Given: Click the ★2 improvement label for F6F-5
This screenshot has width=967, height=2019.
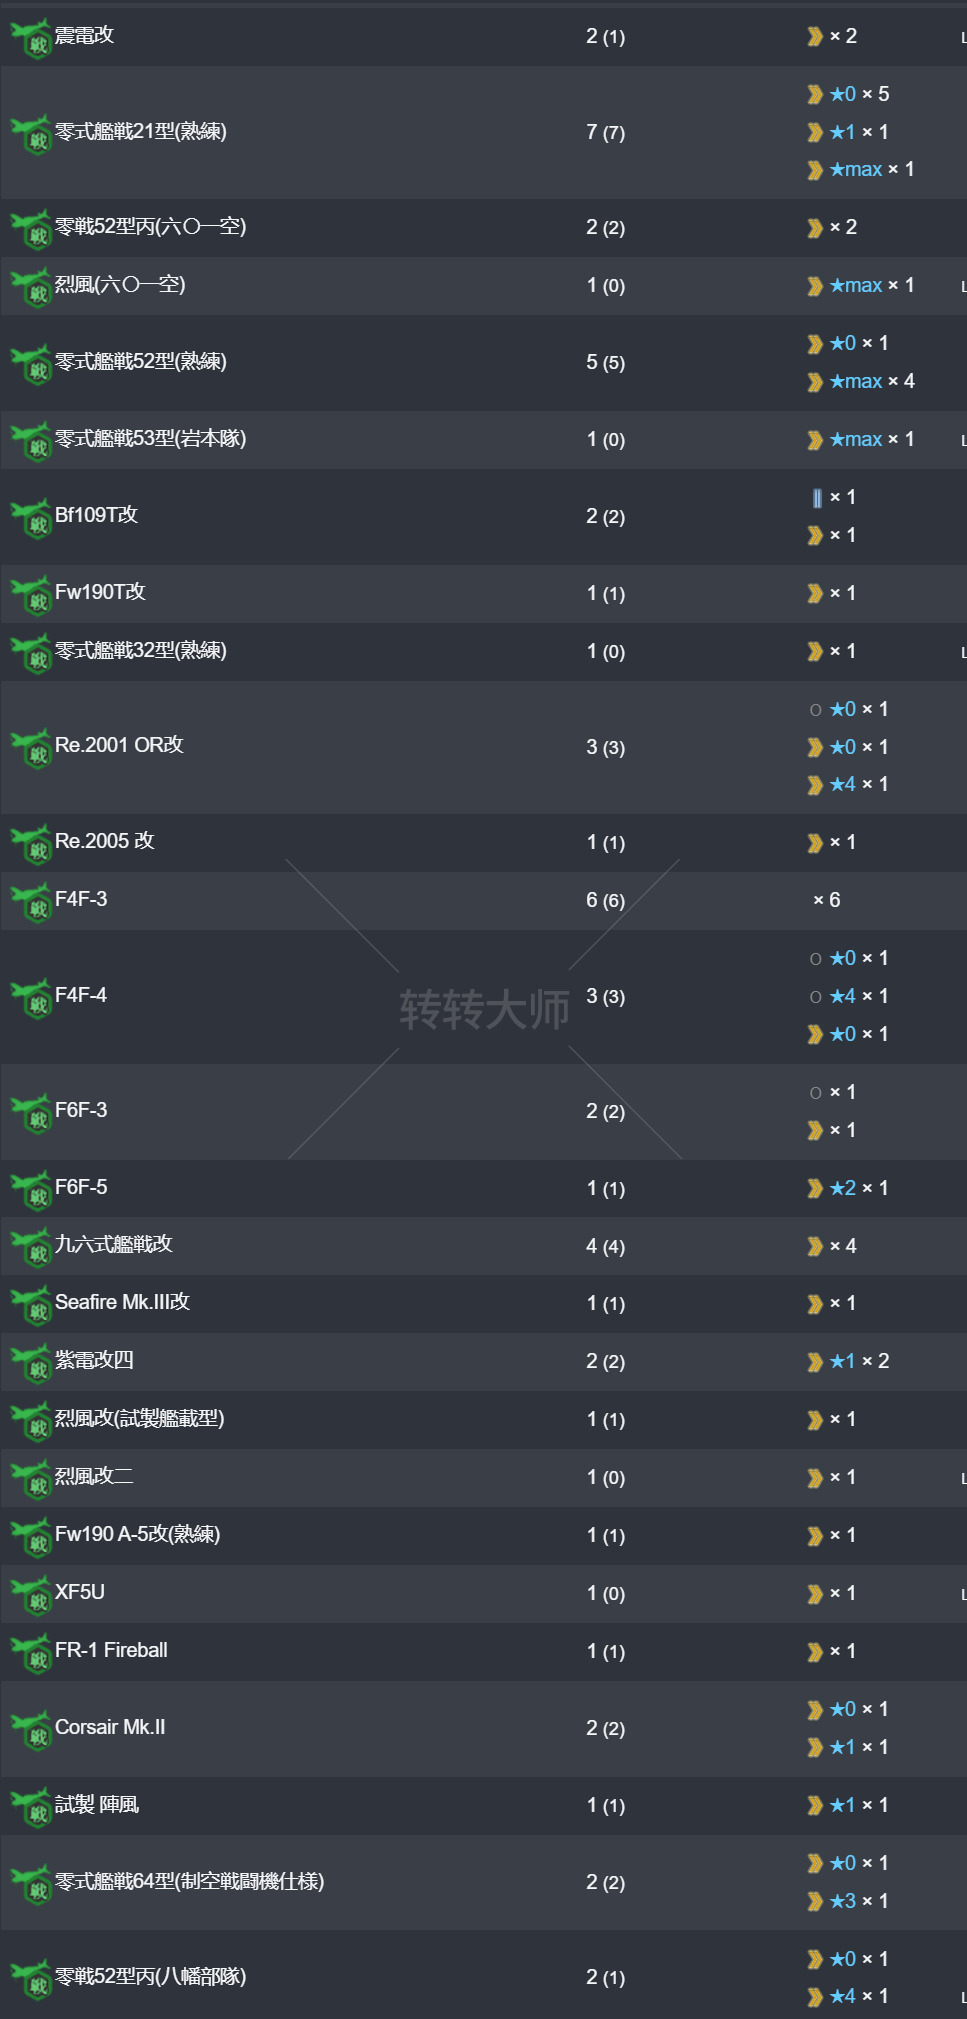Looking at the screenshot, I should [843, 1189].
